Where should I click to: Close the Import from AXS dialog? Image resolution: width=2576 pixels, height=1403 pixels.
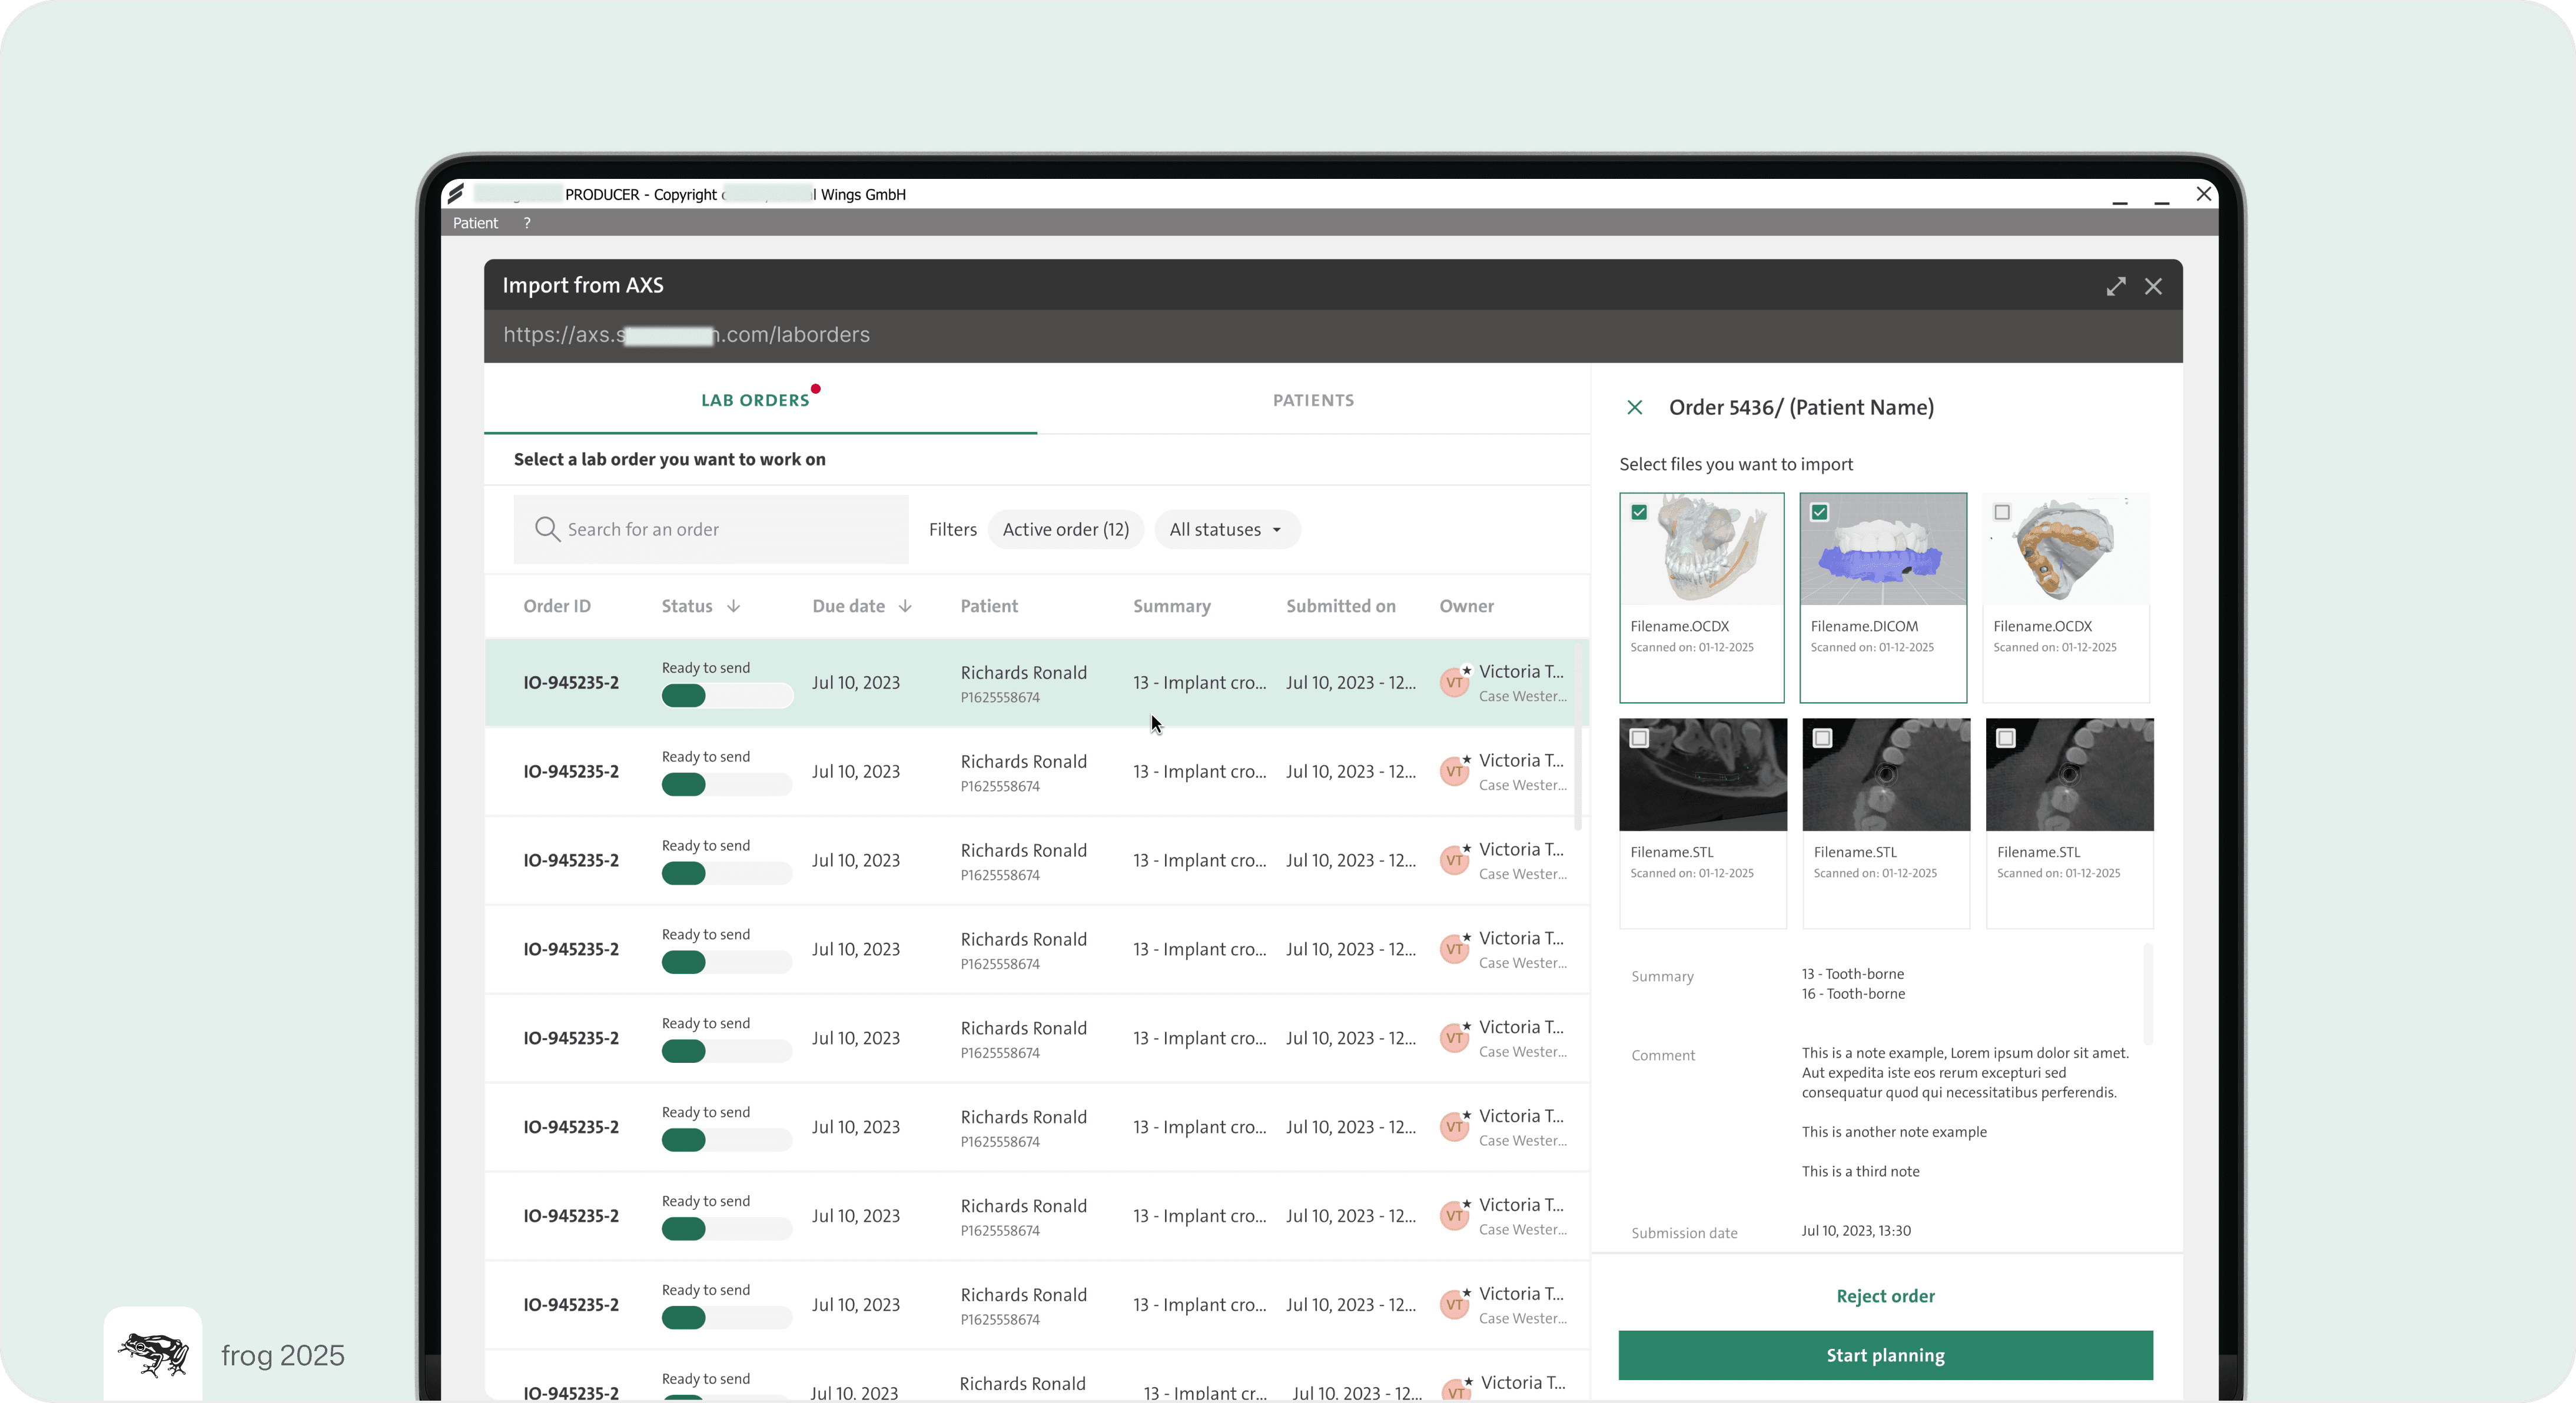coord(2153,287)
